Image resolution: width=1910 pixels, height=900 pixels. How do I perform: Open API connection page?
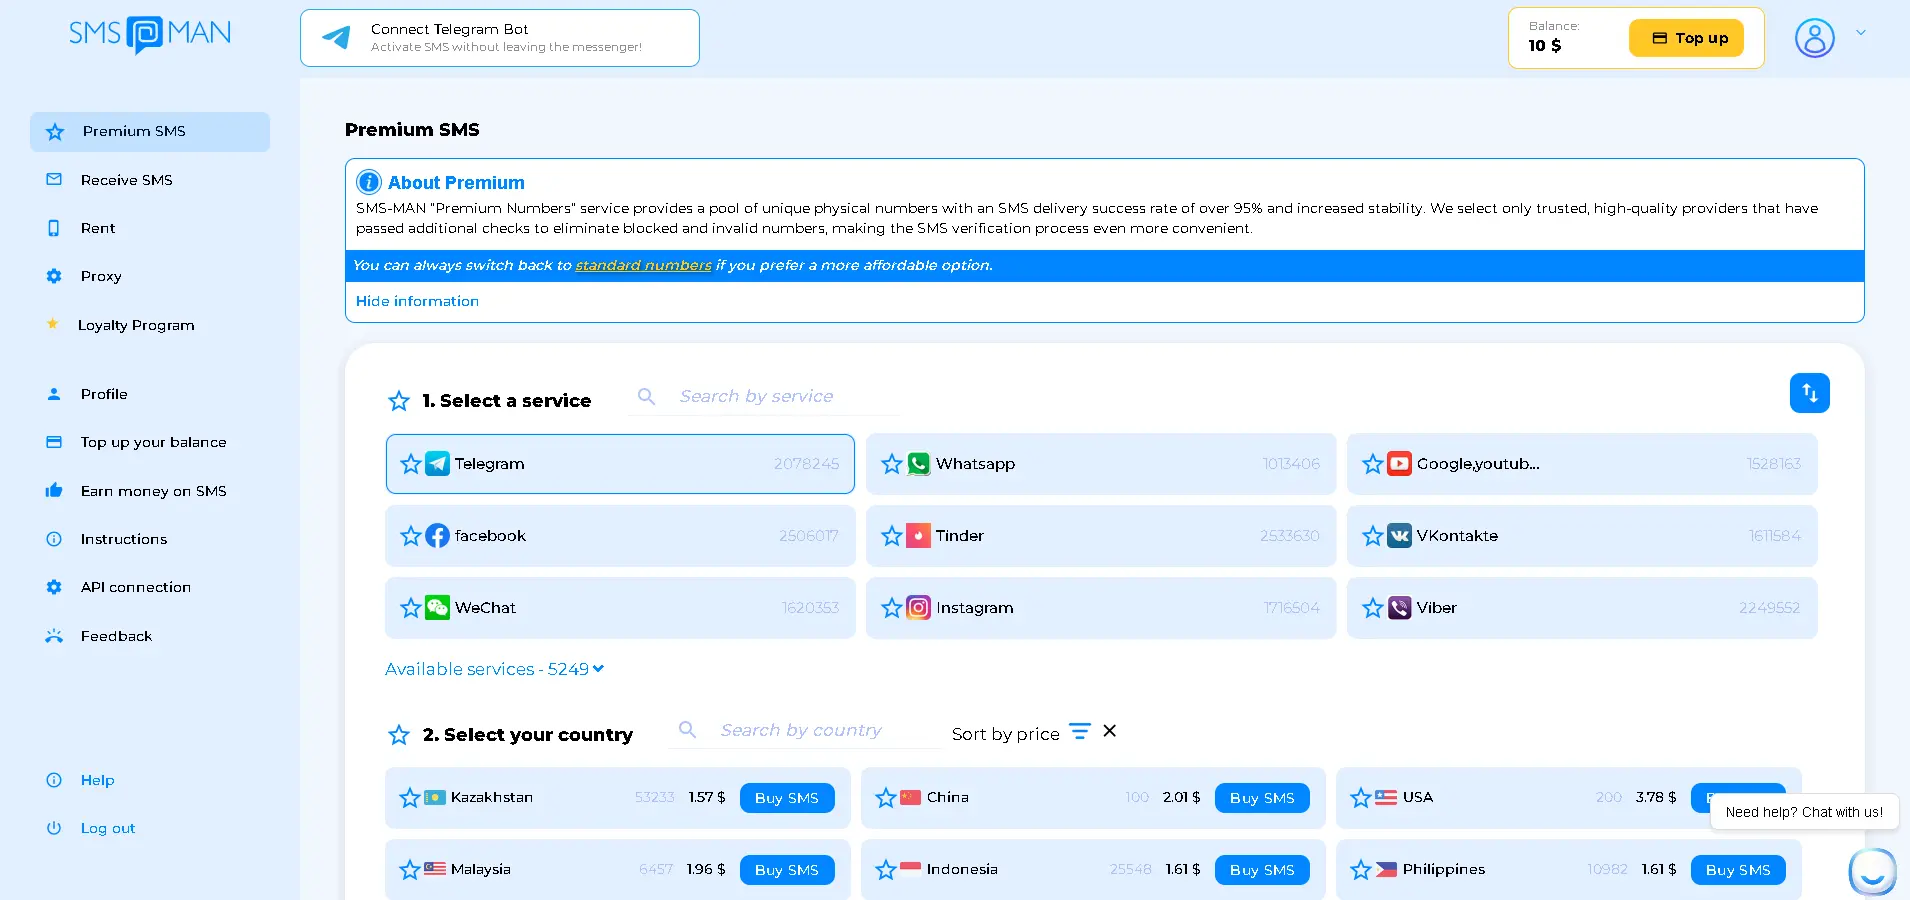pyautogui.click(x=136, y=587)
